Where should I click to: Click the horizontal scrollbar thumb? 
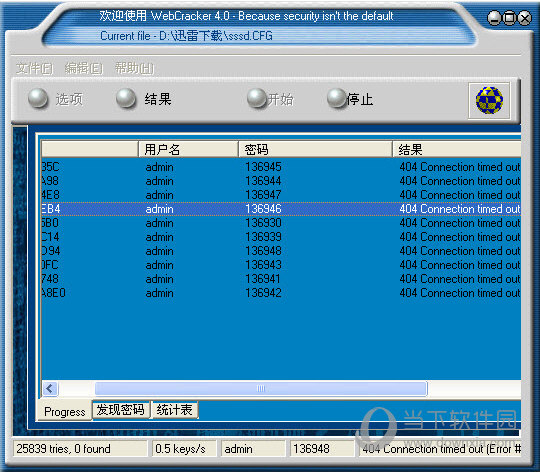(x=261, y=389)
